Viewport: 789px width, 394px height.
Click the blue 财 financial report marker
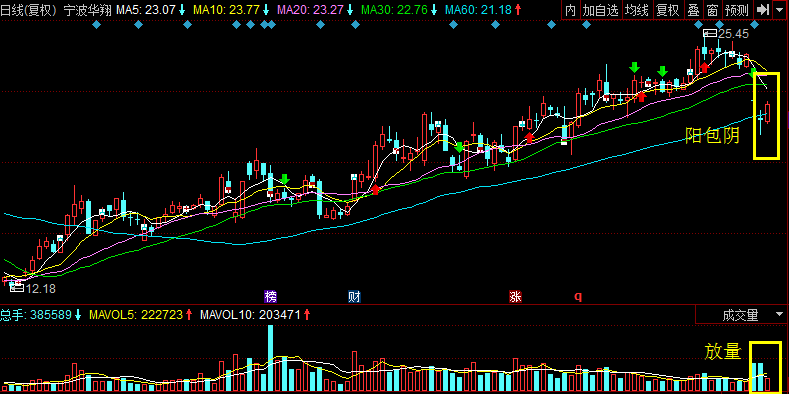tap(354, 296)
